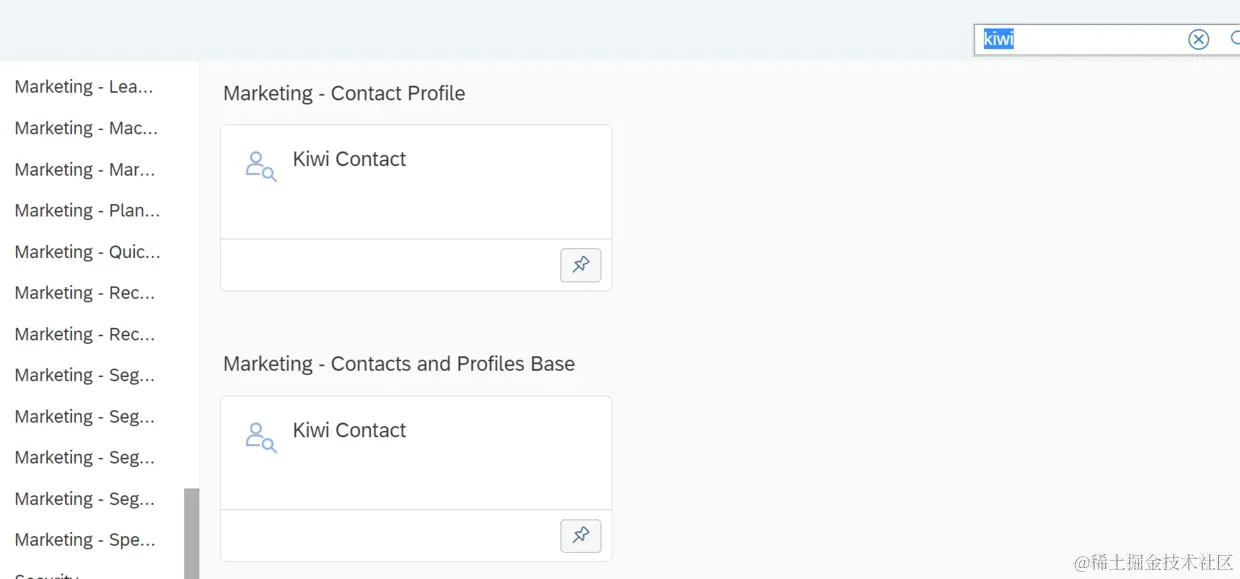Click contact icon in Marketing - Contact Profile tile
This screenshot has width=1240, height=579.
[260, 166]
